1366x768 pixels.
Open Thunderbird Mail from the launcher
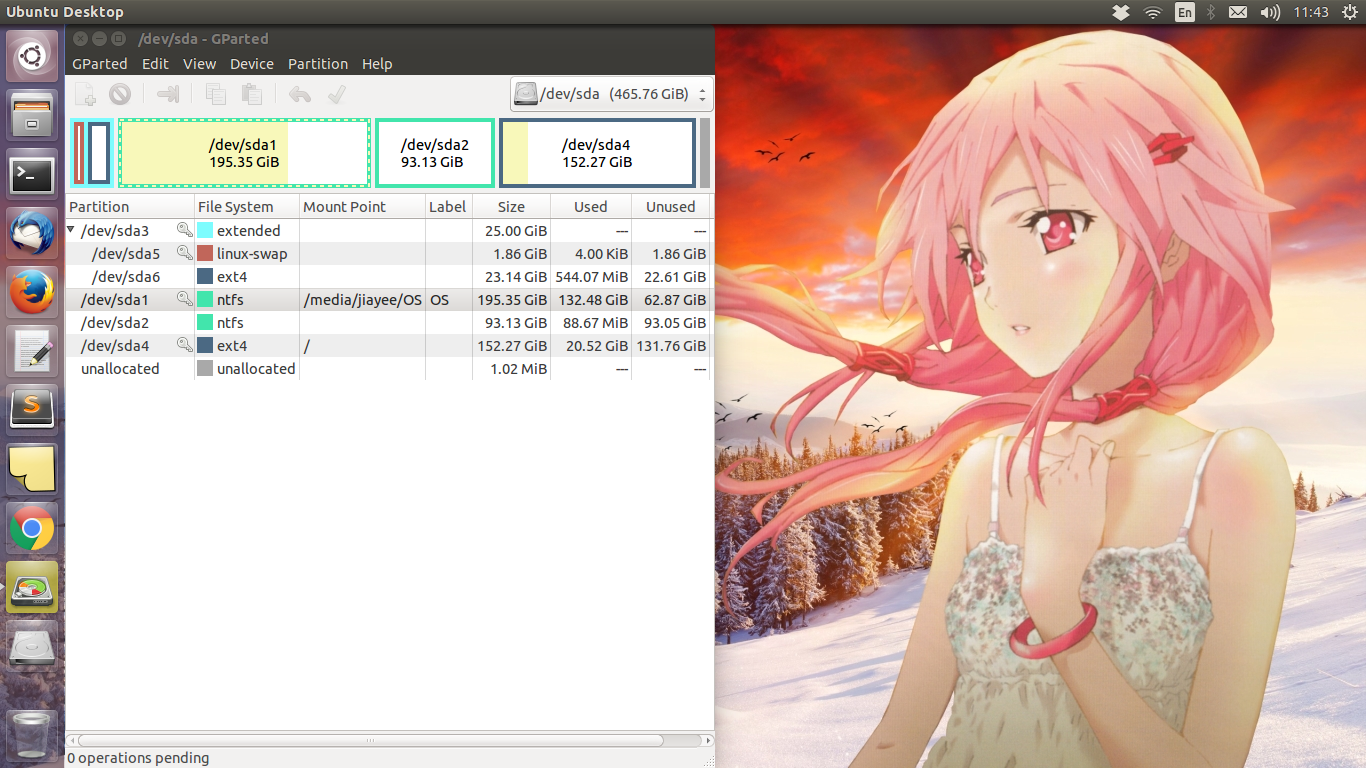pos(32,235)
